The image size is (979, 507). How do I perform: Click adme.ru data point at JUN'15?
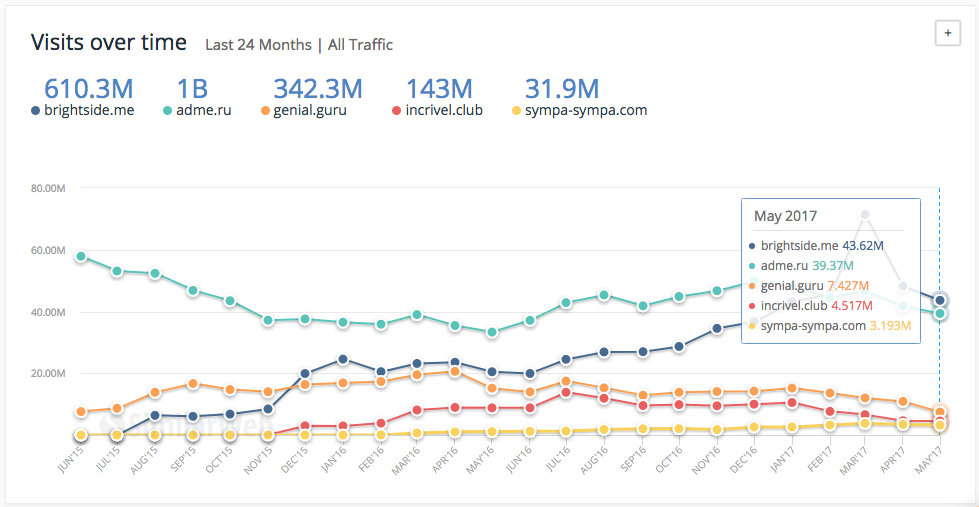click(x=80, y=257)
